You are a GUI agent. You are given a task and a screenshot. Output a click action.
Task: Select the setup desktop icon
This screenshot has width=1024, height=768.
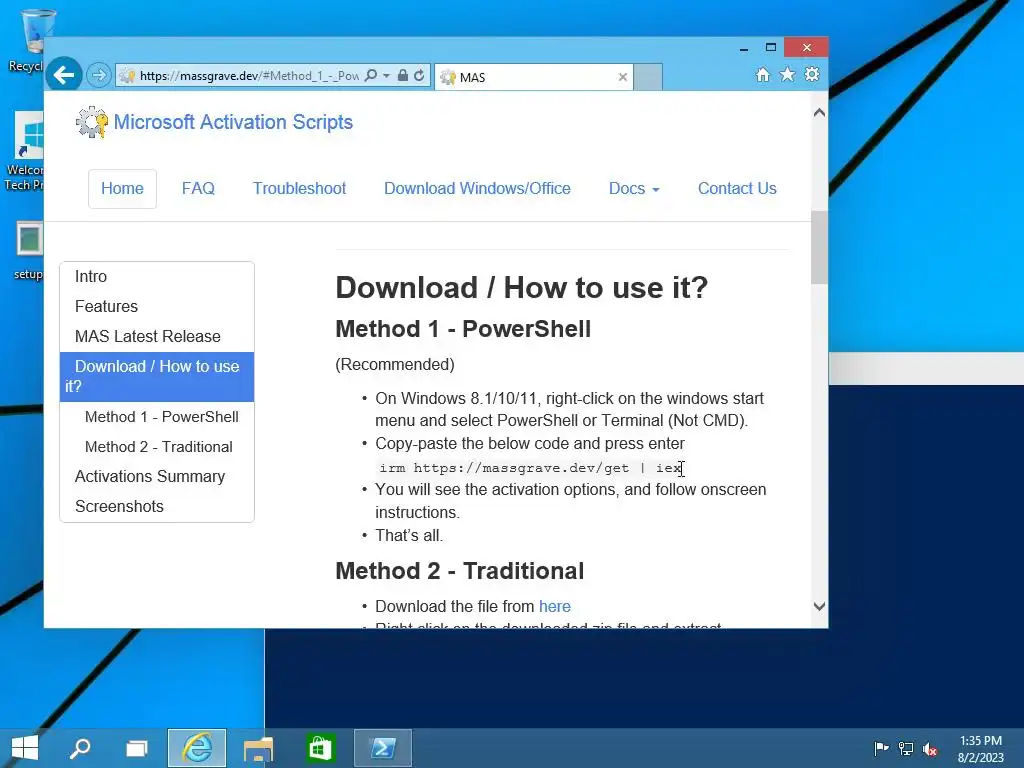click(x=28, y=251)
